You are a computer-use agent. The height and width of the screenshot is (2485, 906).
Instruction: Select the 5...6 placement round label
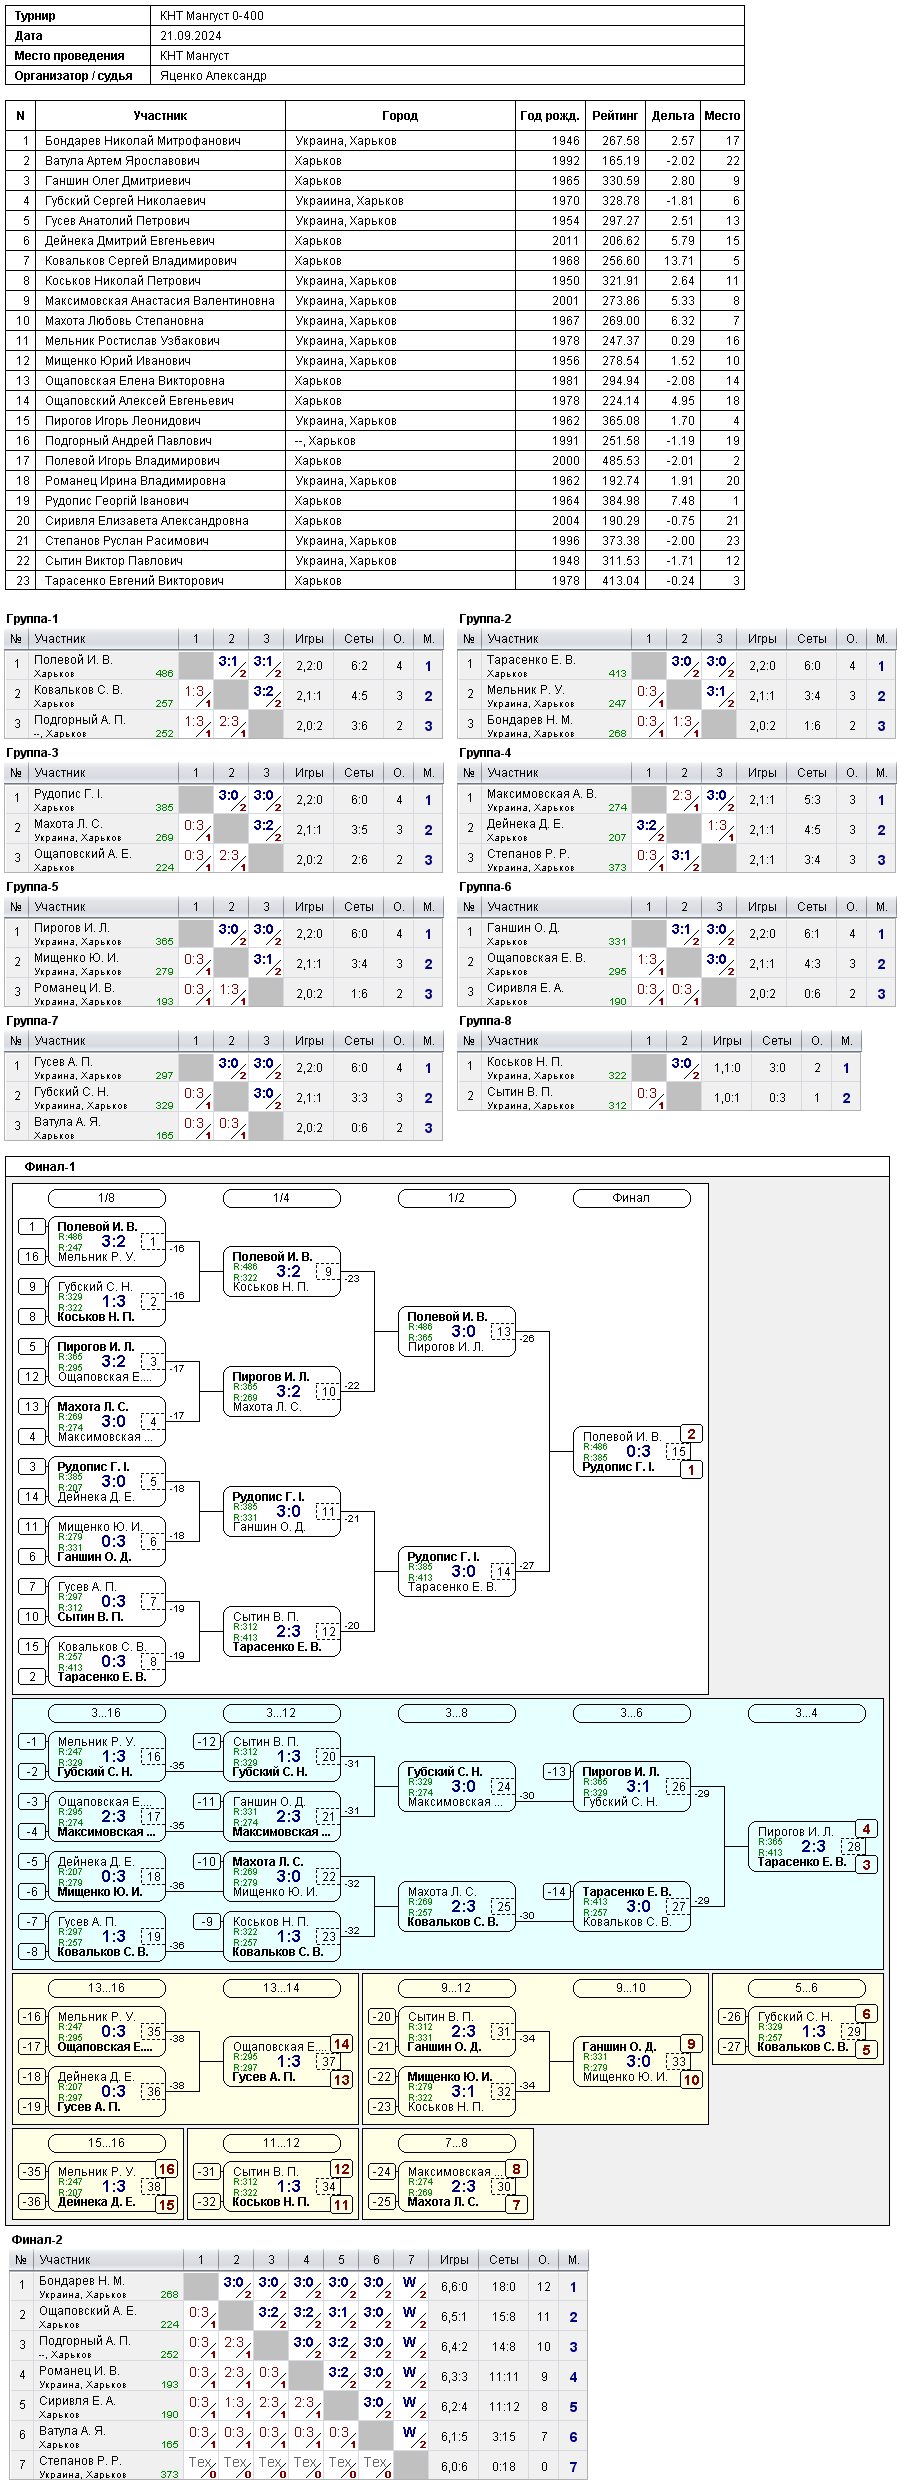(806, 1988)
